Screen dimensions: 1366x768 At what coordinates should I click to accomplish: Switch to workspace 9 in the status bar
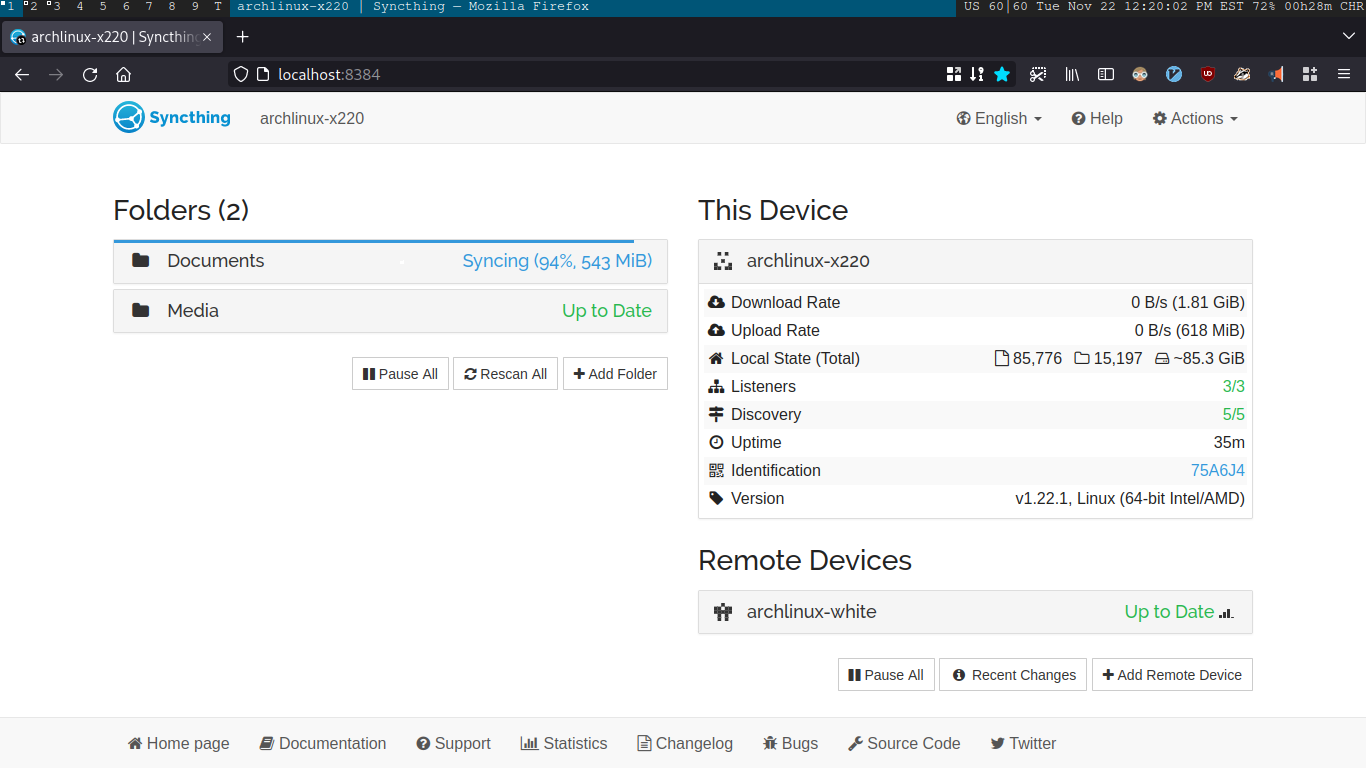pos(195,7)
